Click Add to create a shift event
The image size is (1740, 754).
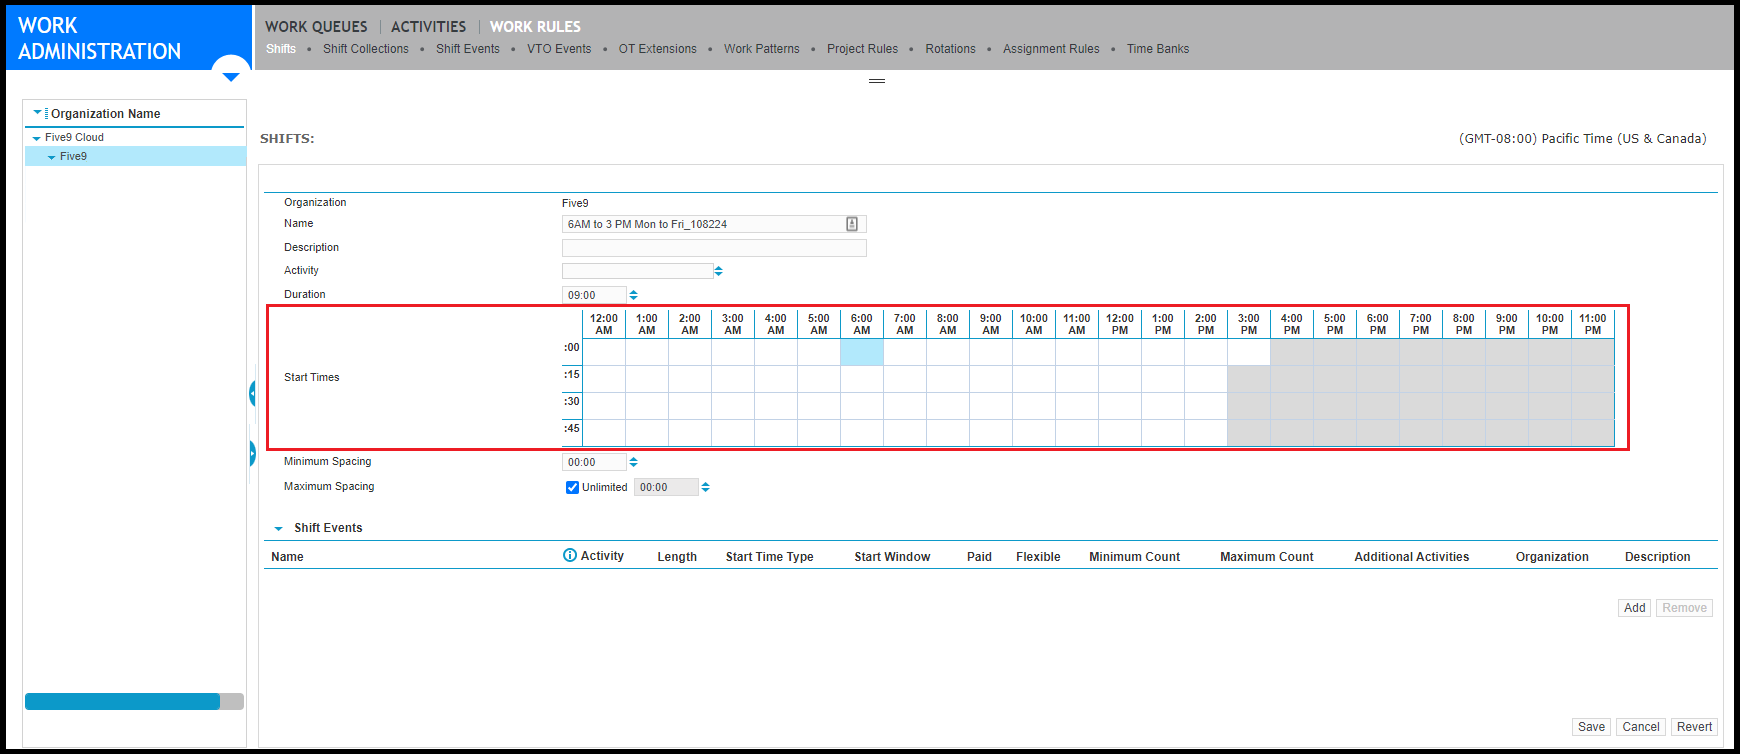click(x=1635, y=608)
